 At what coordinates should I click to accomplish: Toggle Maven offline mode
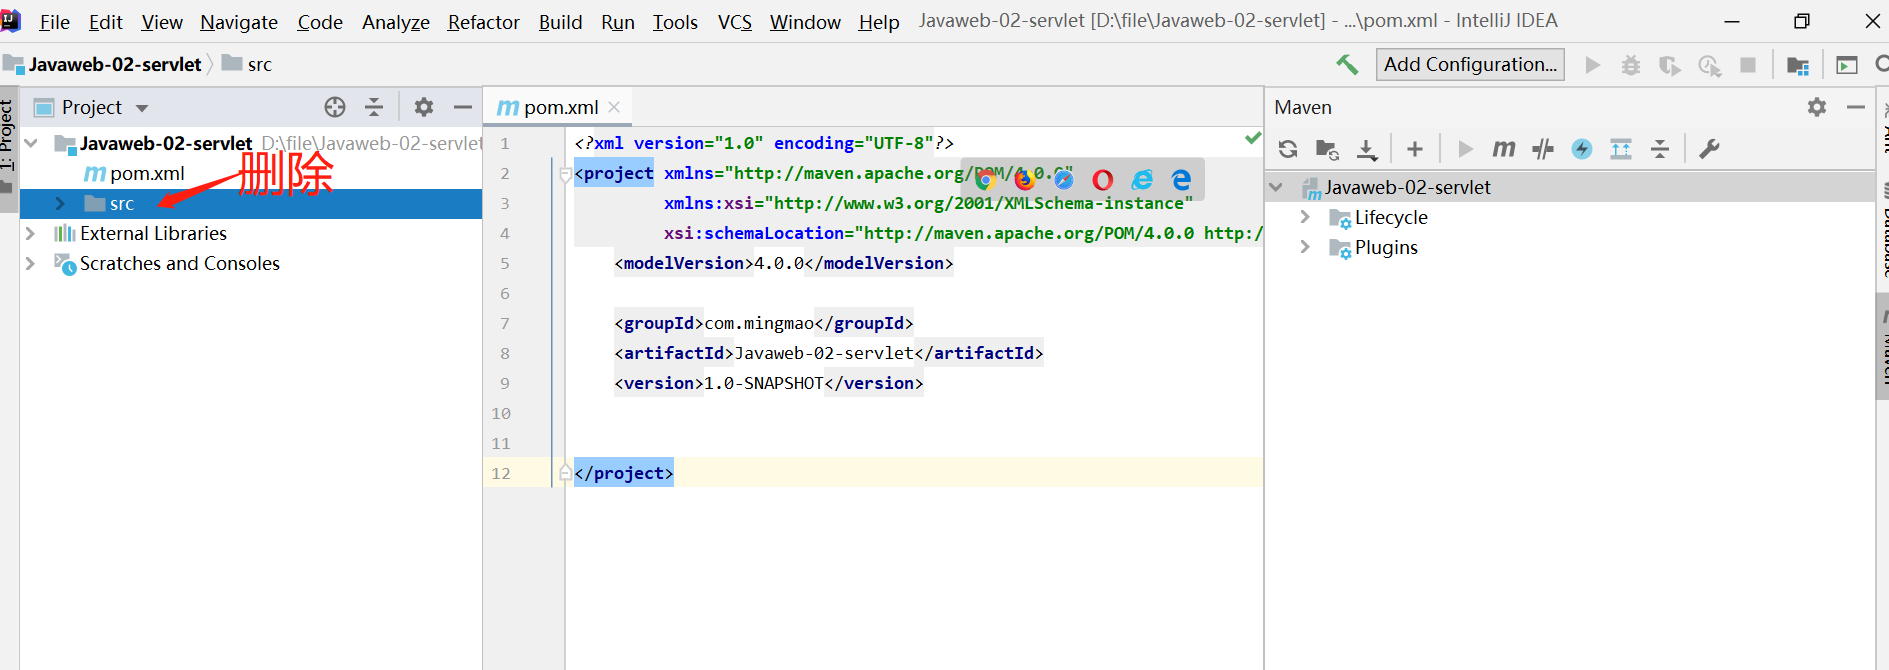coord(1543,149)
